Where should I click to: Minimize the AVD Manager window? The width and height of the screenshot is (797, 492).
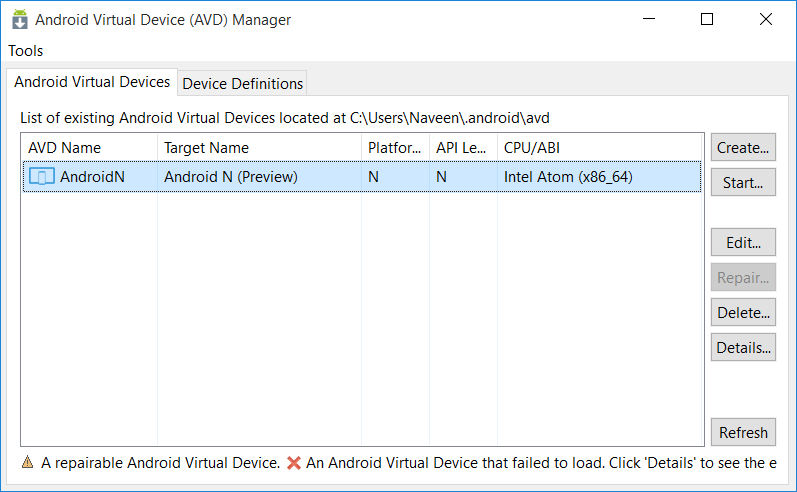tap(649, 19)
